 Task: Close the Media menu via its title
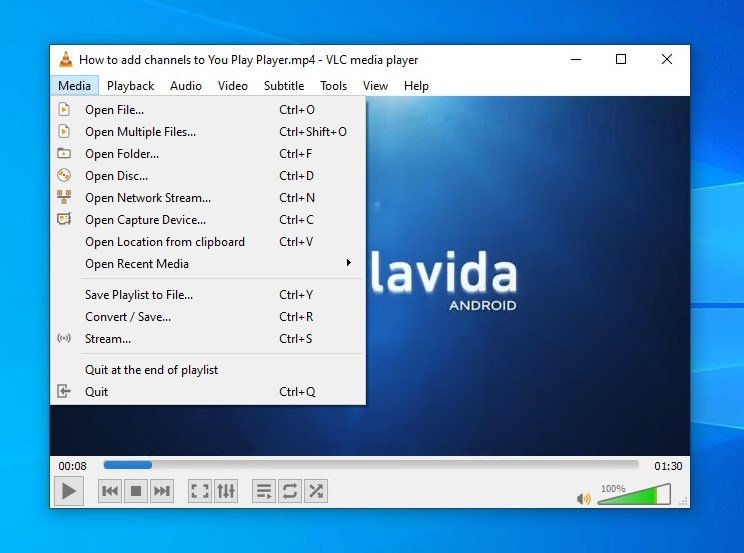pos(74,86)
